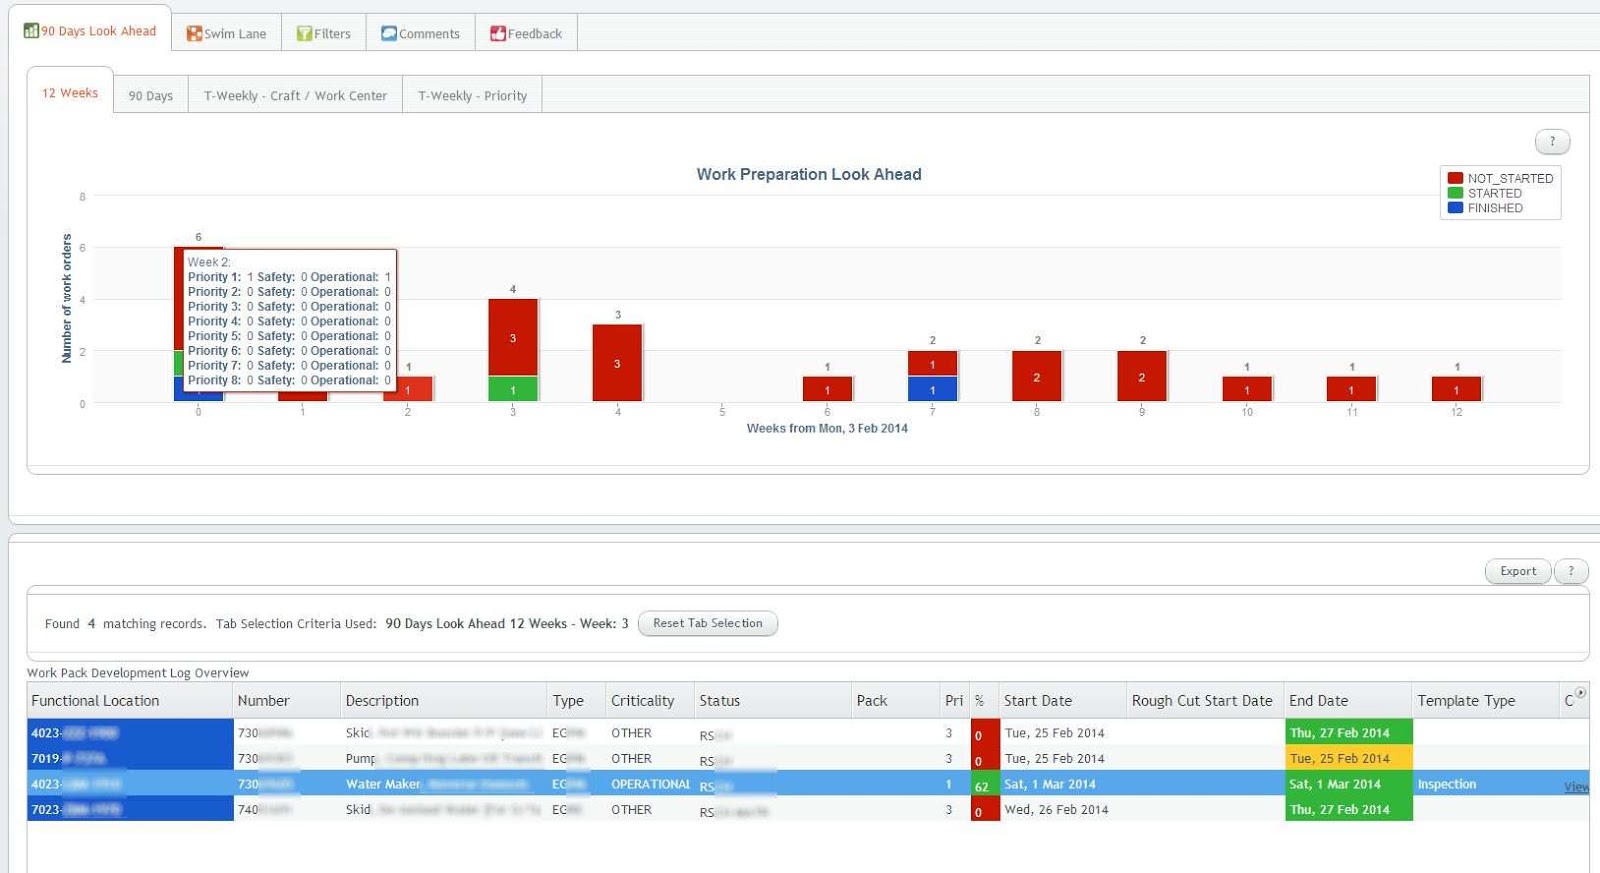Click the red bar for week 10
The height and width of the screenshot is (873, 1600).
(1247, 389)
